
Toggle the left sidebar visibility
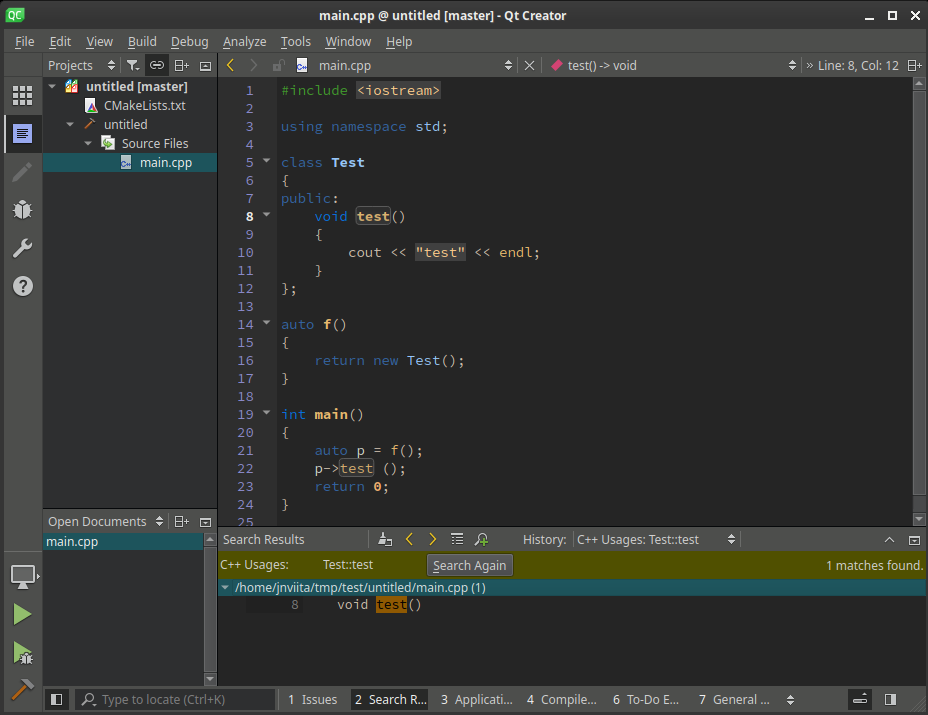point(57,700)
